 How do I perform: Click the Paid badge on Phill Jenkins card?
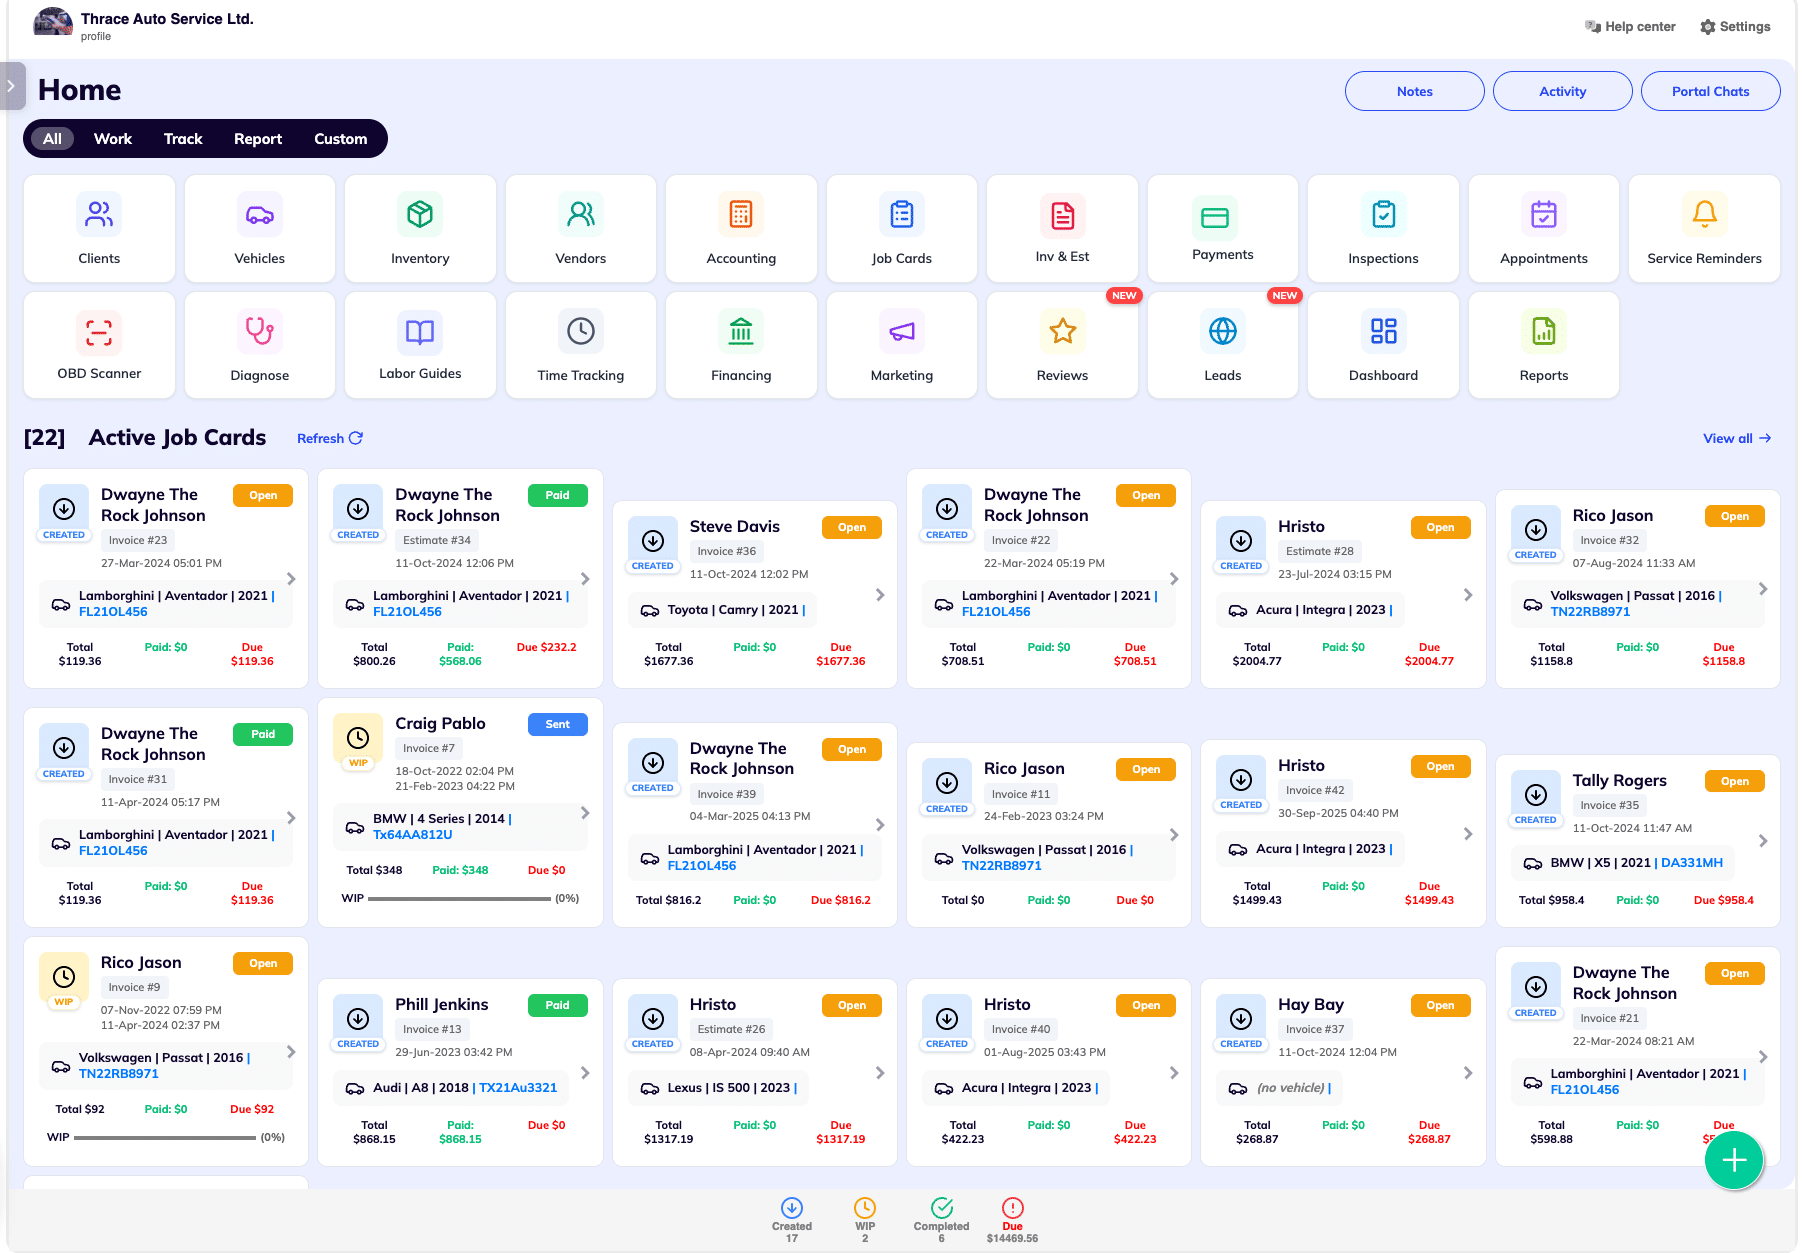[558, 1005]
